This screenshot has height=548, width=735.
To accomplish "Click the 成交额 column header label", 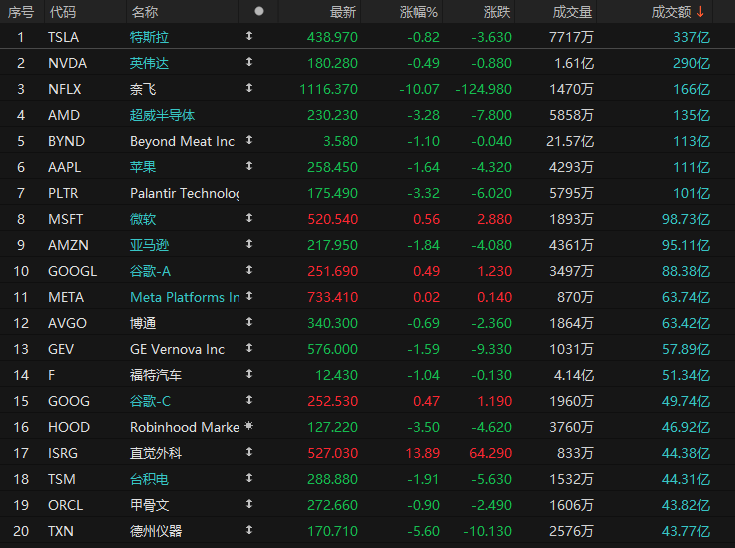I will coord(671,12).
